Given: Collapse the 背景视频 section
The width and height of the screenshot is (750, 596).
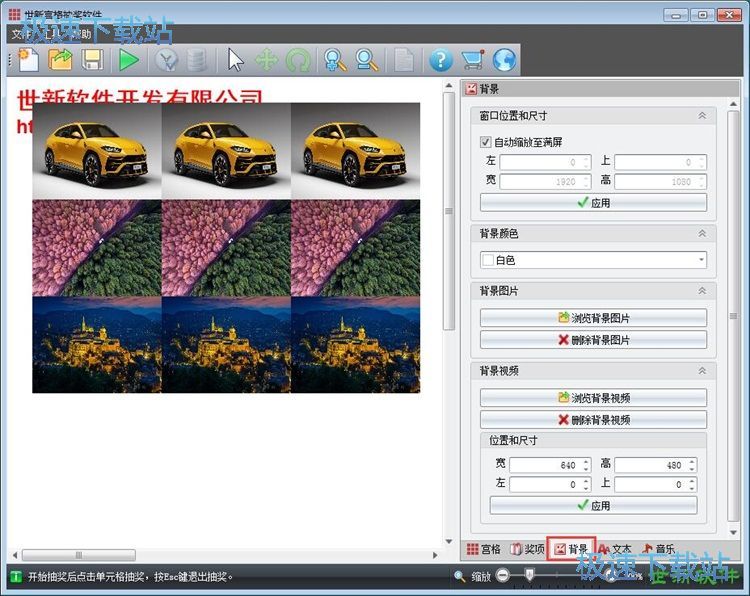Looking at the screenshot, I should 702,371.
